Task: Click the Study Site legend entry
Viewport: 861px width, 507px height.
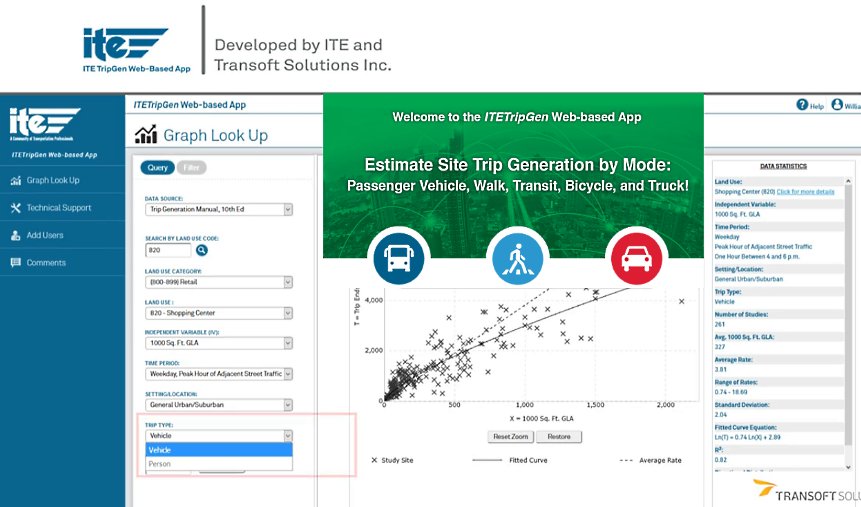Action: click(x=392, y=460)
